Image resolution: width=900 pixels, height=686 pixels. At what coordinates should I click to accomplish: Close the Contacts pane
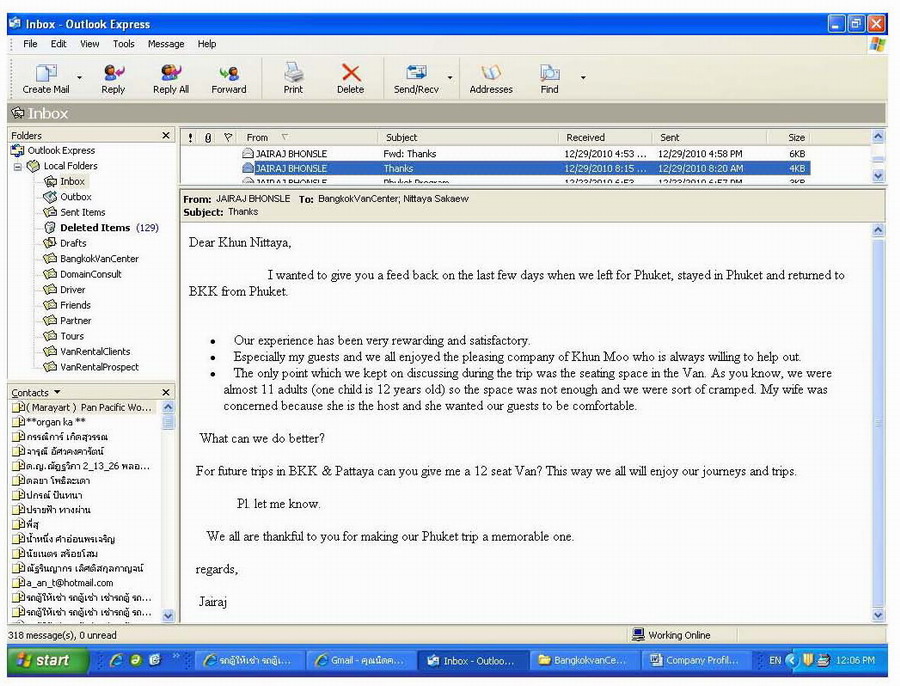[166, 392]
